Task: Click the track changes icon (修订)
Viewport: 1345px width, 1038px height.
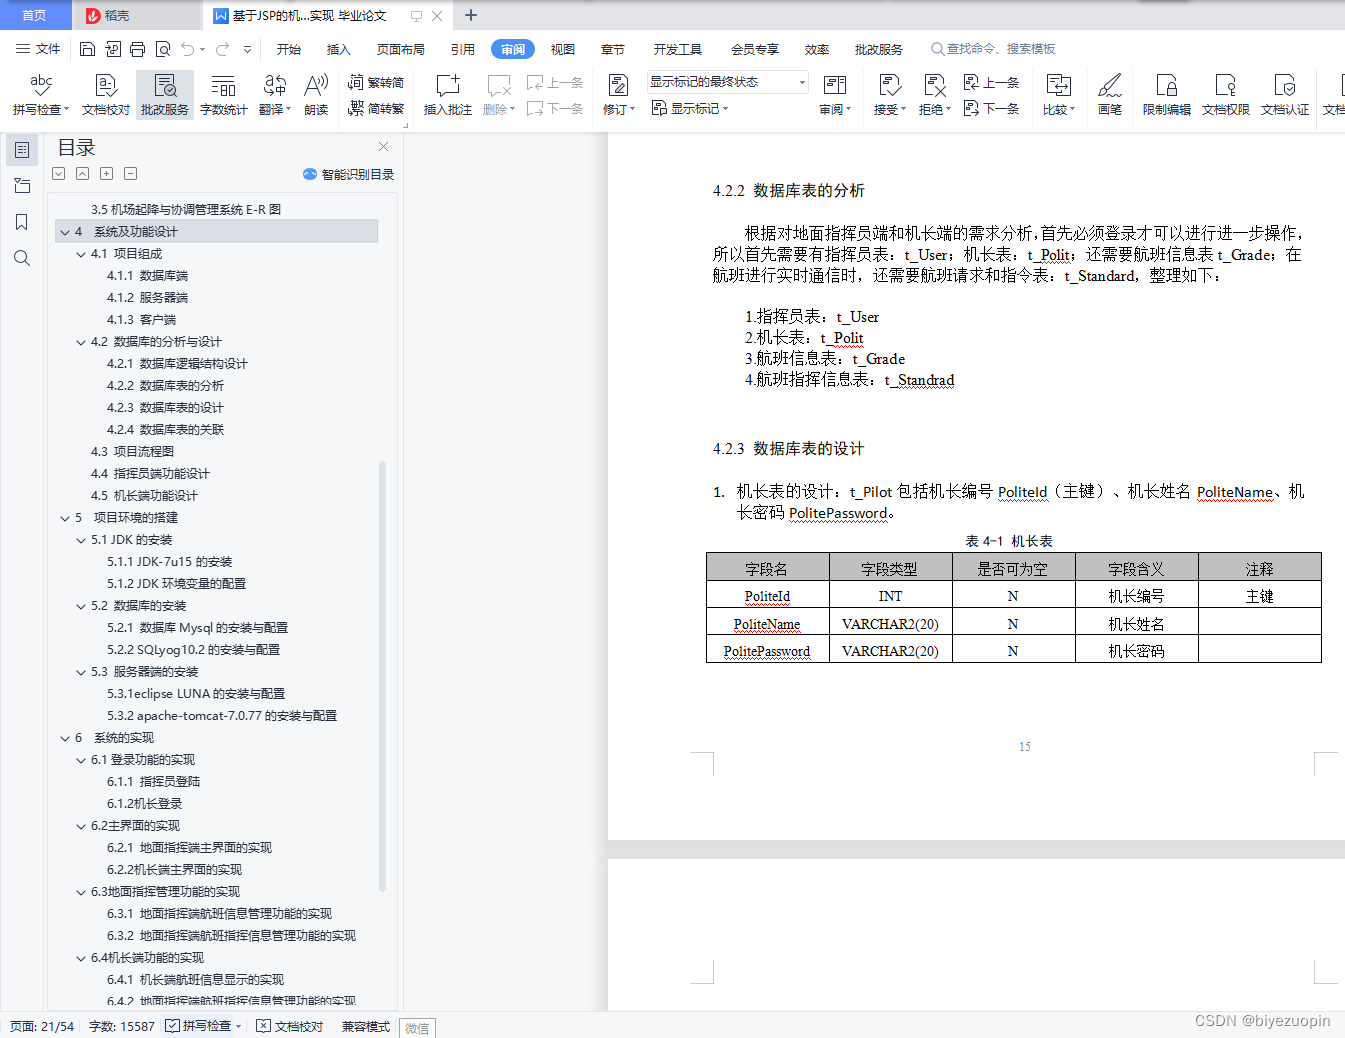Action: click(619, 95)
